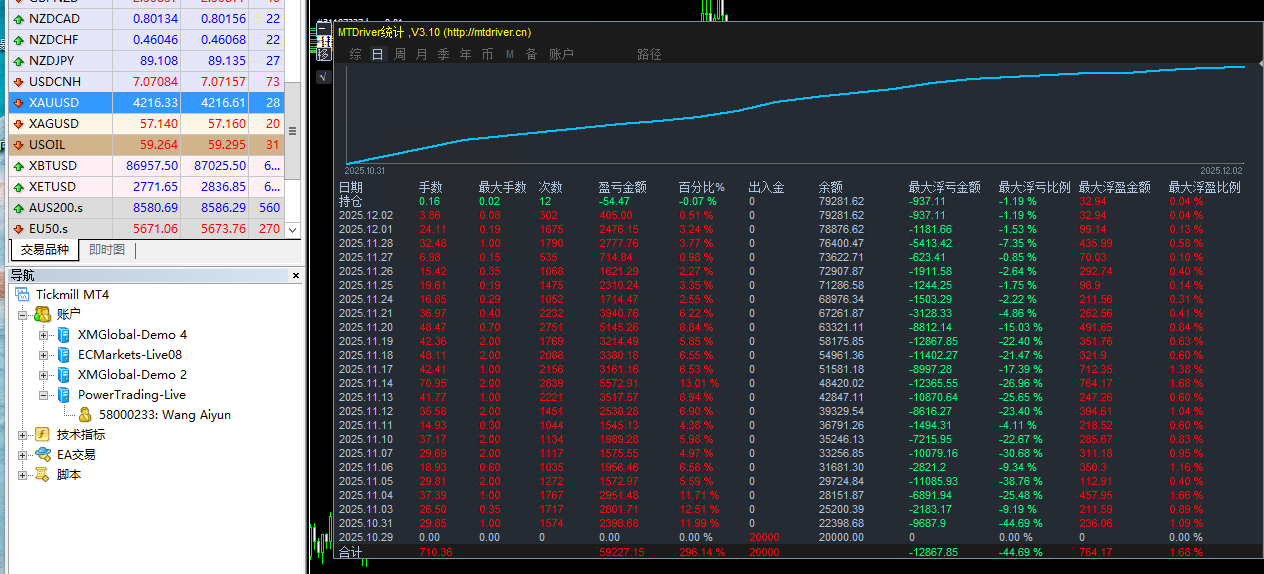The height and width of the screenshot is (574, 1264).
Task: Click the balance value 79281.62 in 持仓 row
Action: coord(841,201)
